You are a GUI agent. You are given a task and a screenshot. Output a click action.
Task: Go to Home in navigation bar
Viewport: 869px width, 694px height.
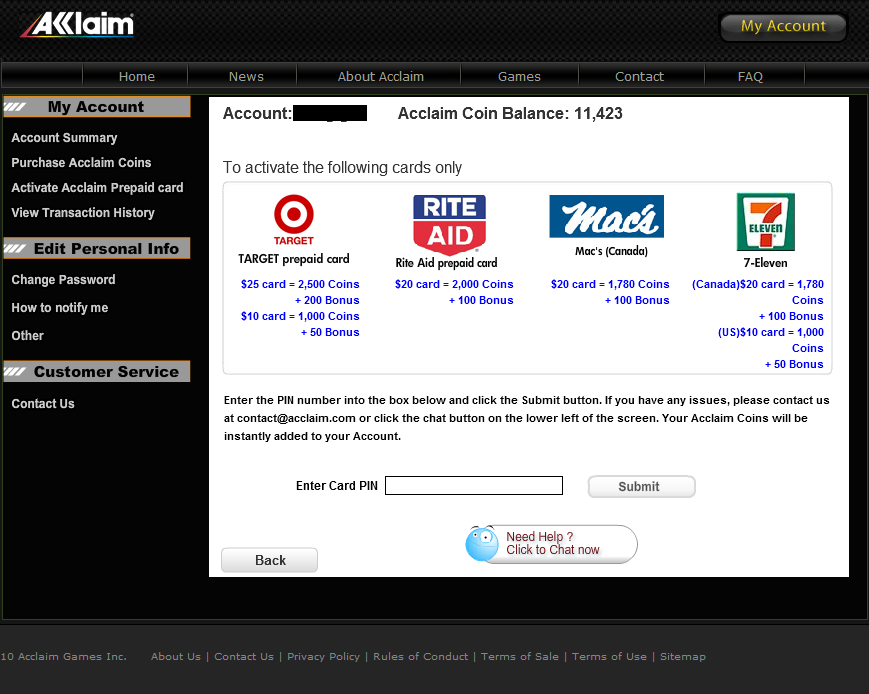136,76
